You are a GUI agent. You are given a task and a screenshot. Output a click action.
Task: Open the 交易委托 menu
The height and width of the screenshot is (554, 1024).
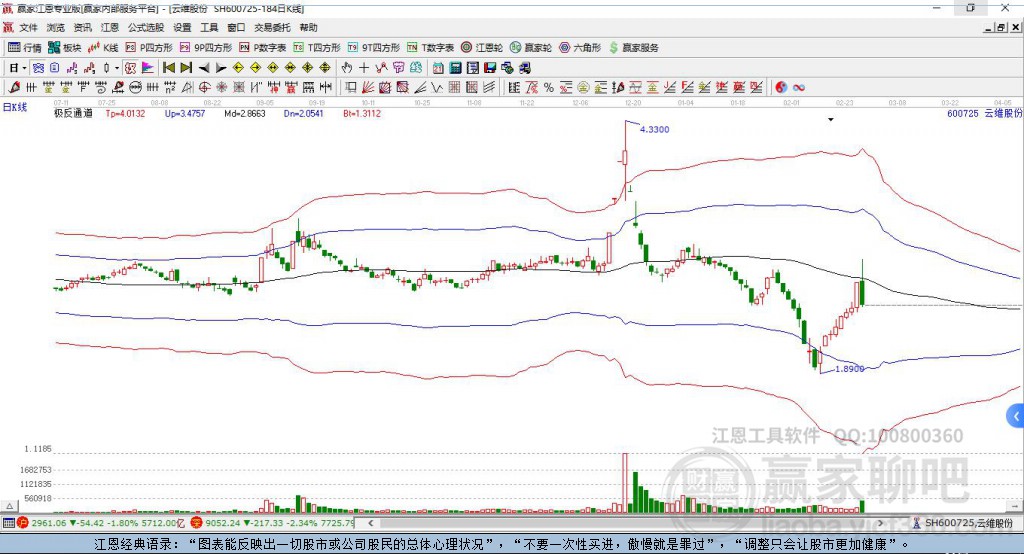(272, 27)
